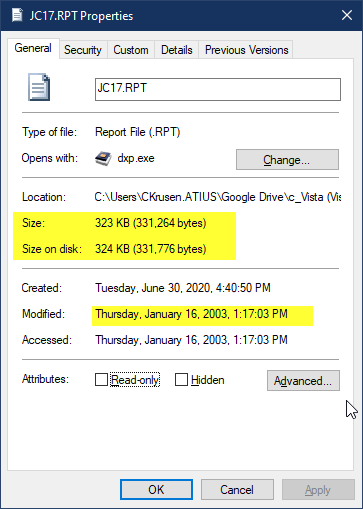Tick the Hidden attribute checkbox
The width and height of the screenshot is (363, 509).
(x=181, y=379)
